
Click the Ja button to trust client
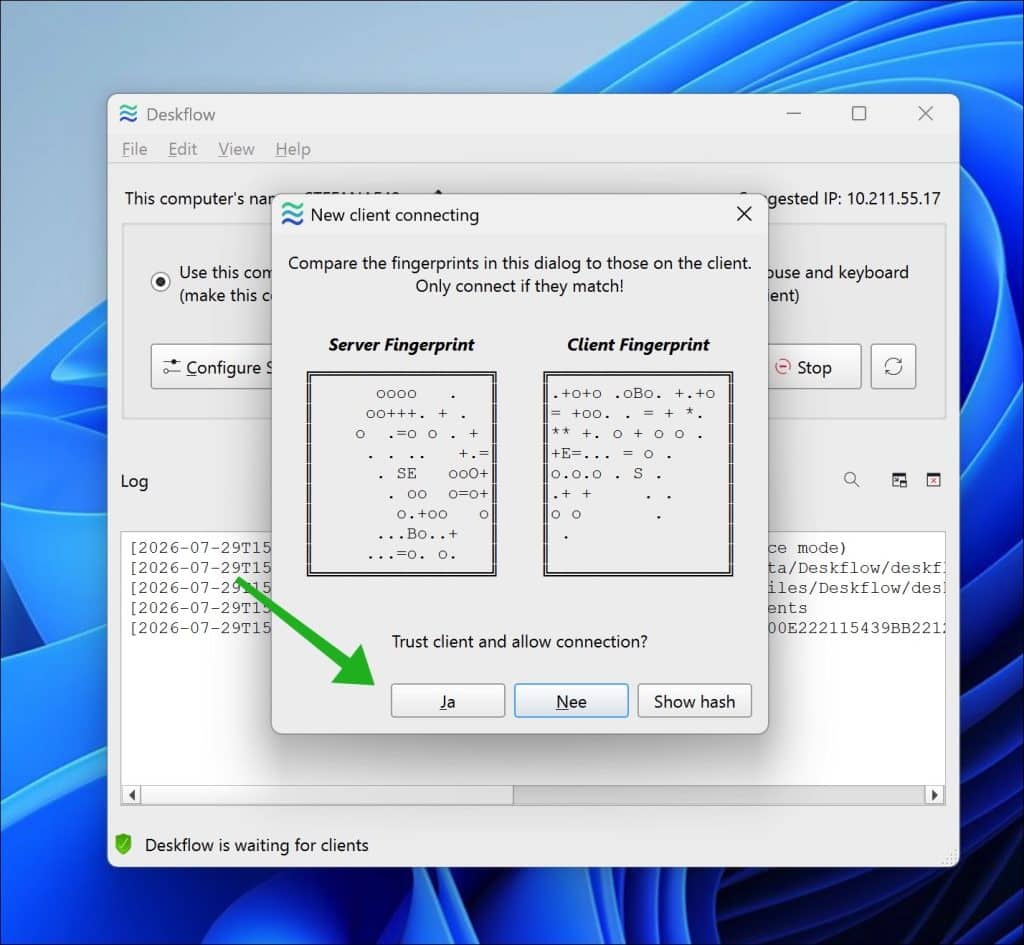click(447, 701)
